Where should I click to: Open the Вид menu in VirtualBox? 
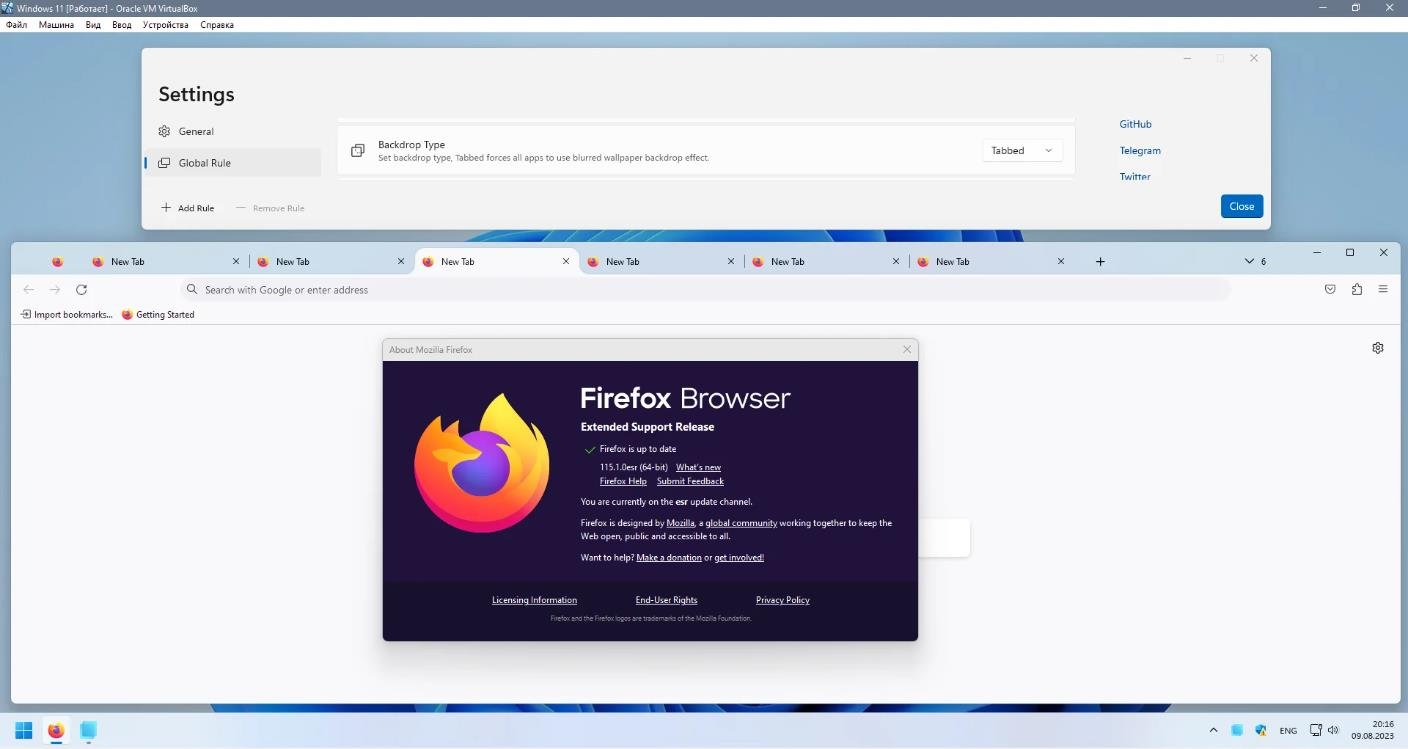click(x=93, y=25)
